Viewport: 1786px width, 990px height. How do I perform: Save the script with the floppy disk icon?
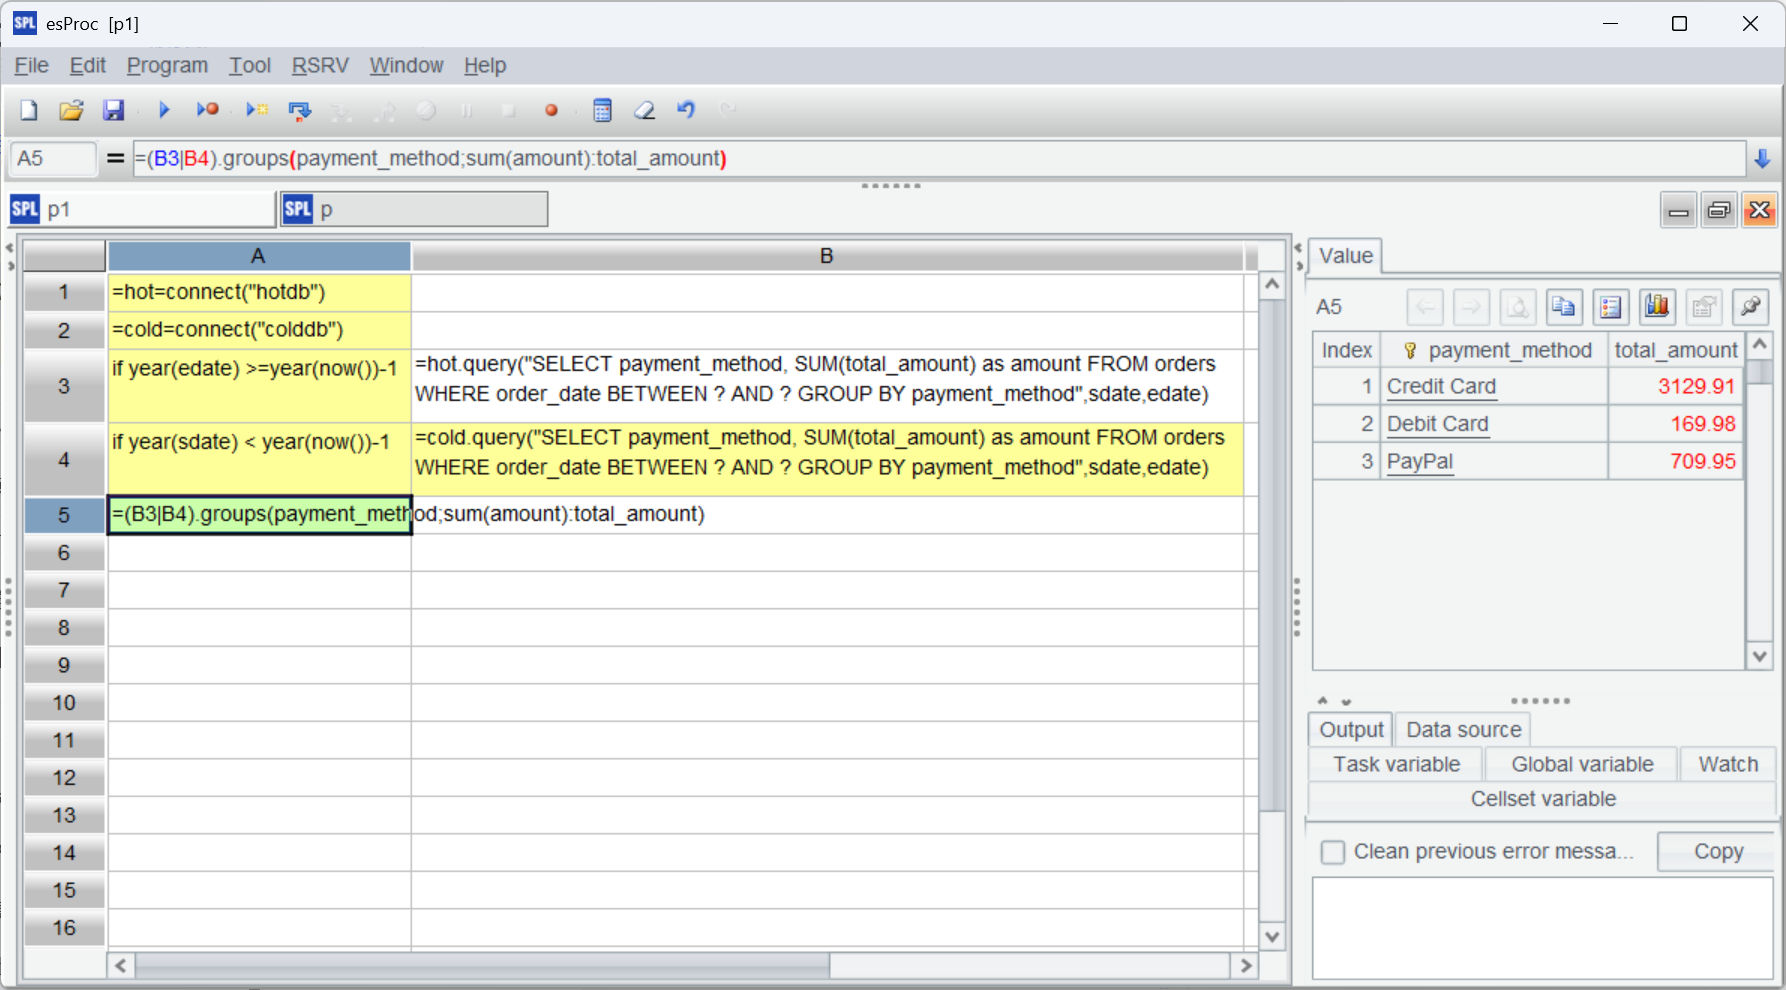pos(113,110)
